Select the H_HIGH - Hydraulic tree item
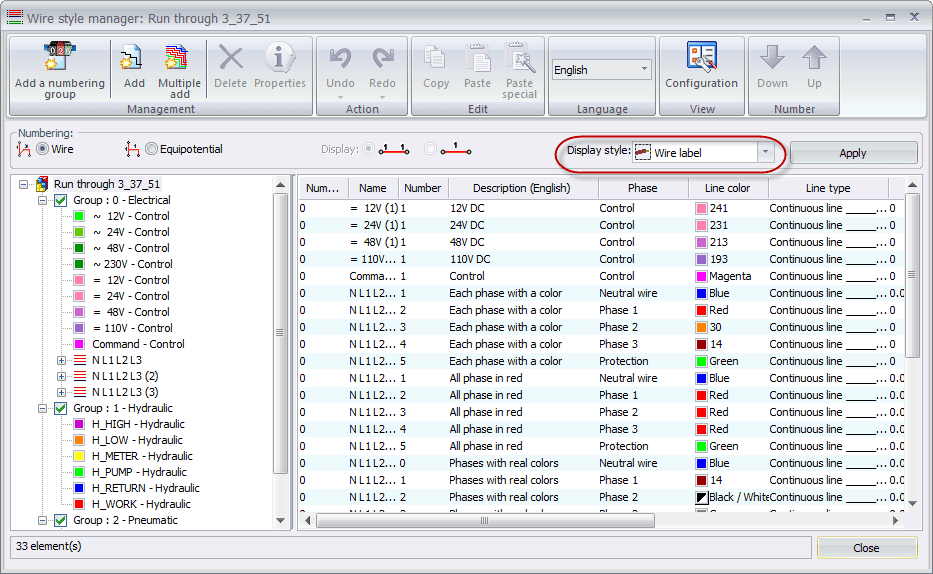 (138, 424)
